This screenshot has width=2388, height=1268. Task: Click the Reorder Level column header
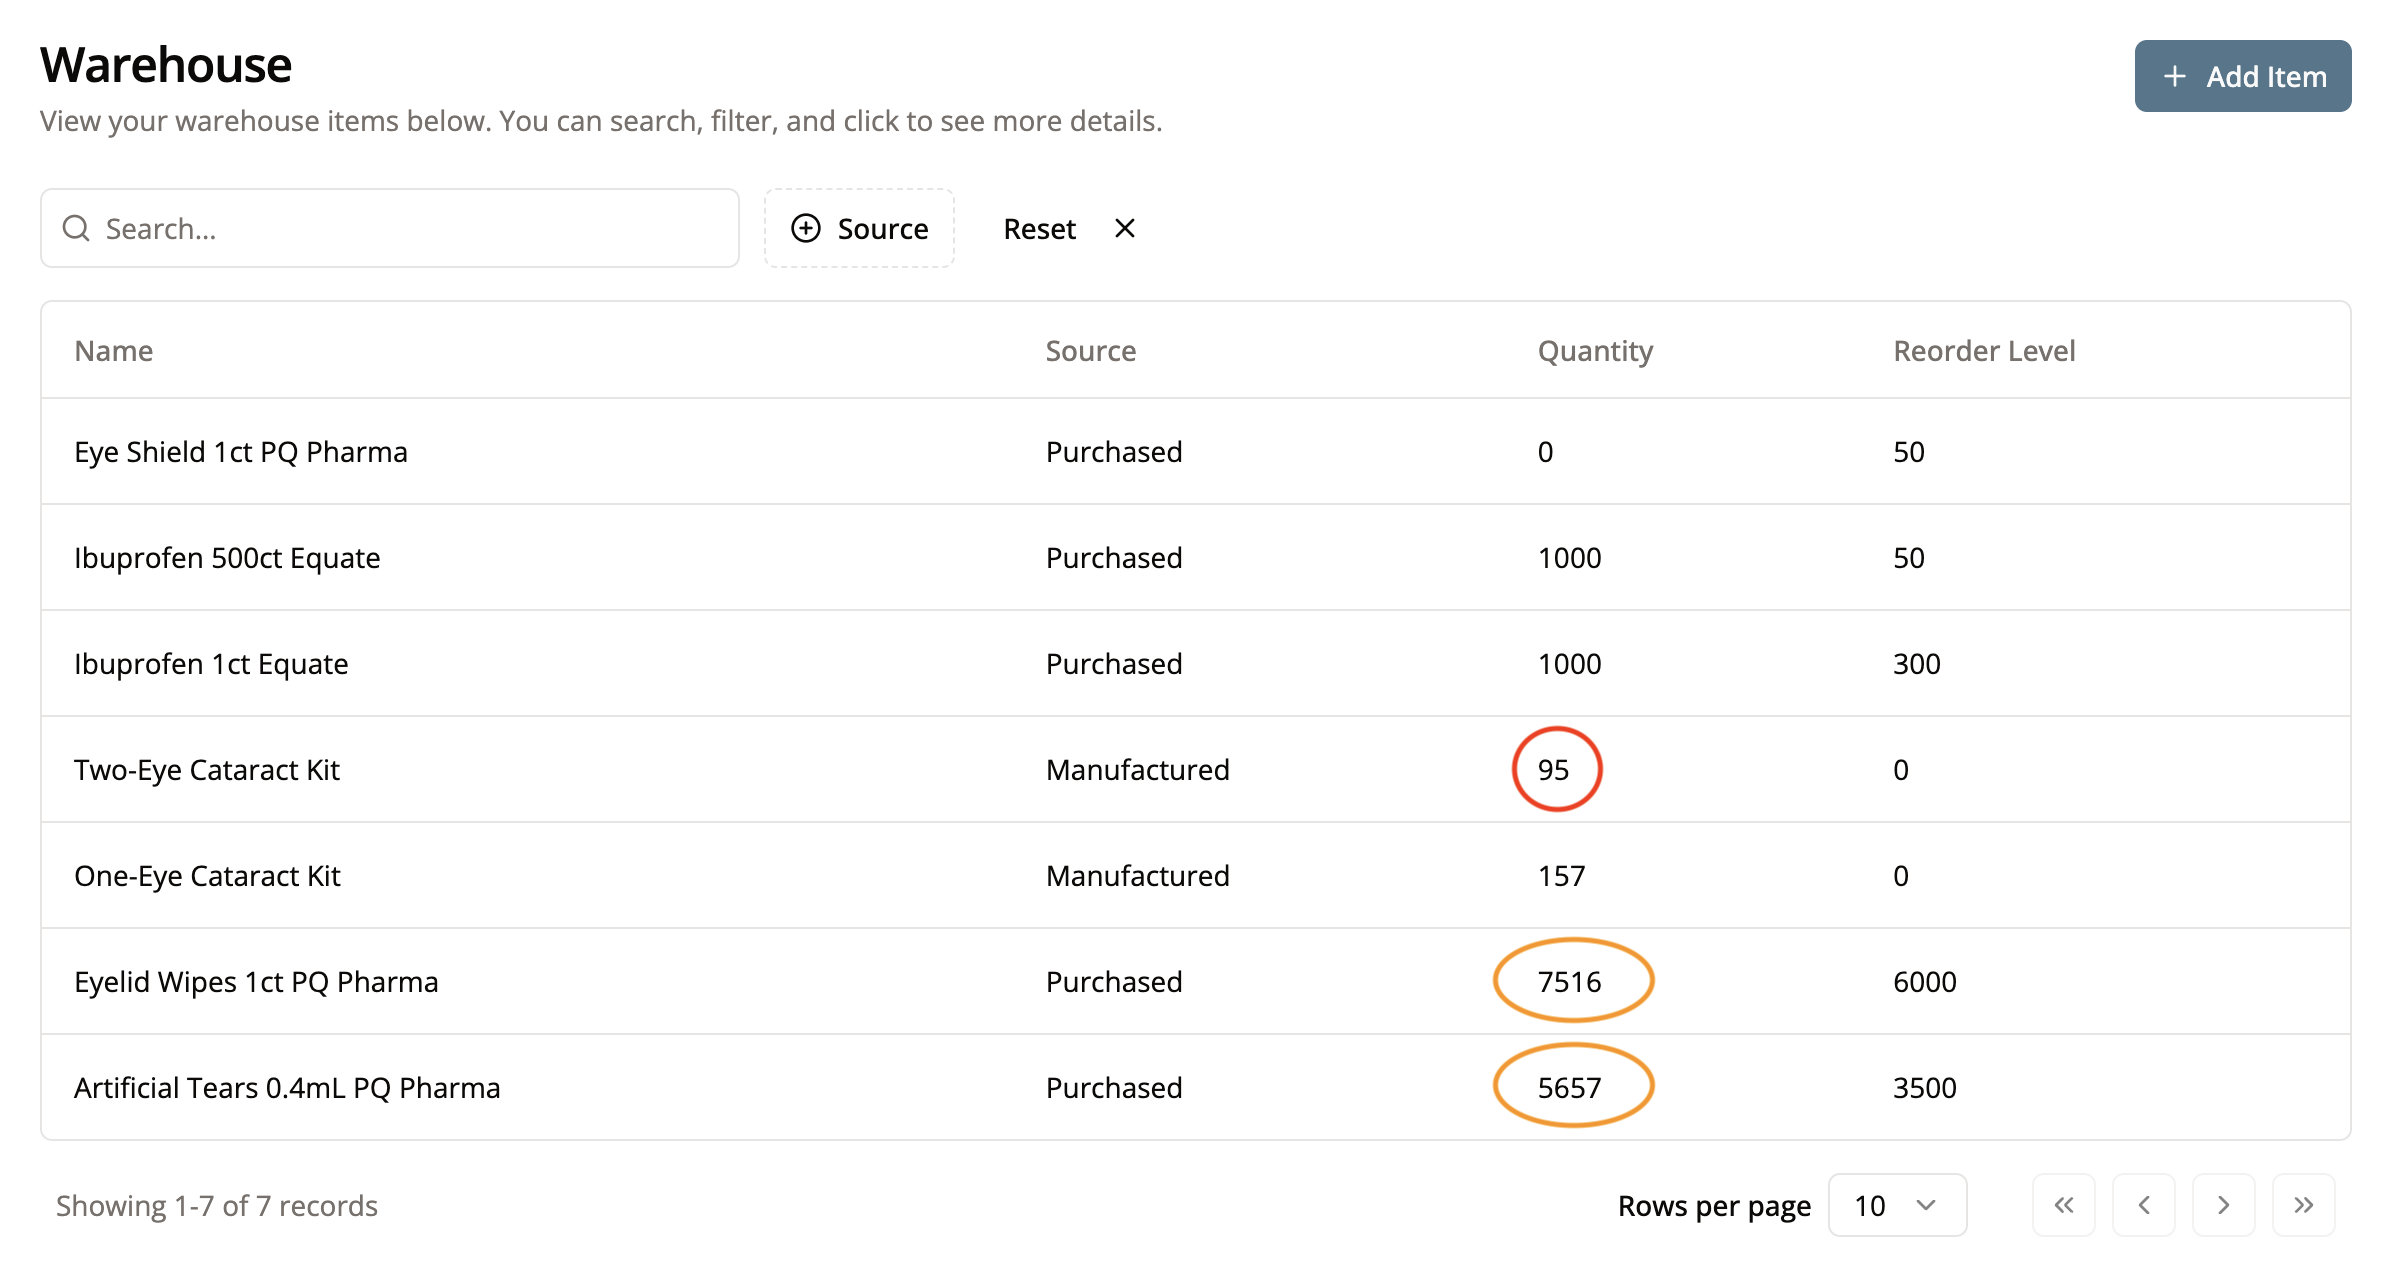click(1984, 351)
